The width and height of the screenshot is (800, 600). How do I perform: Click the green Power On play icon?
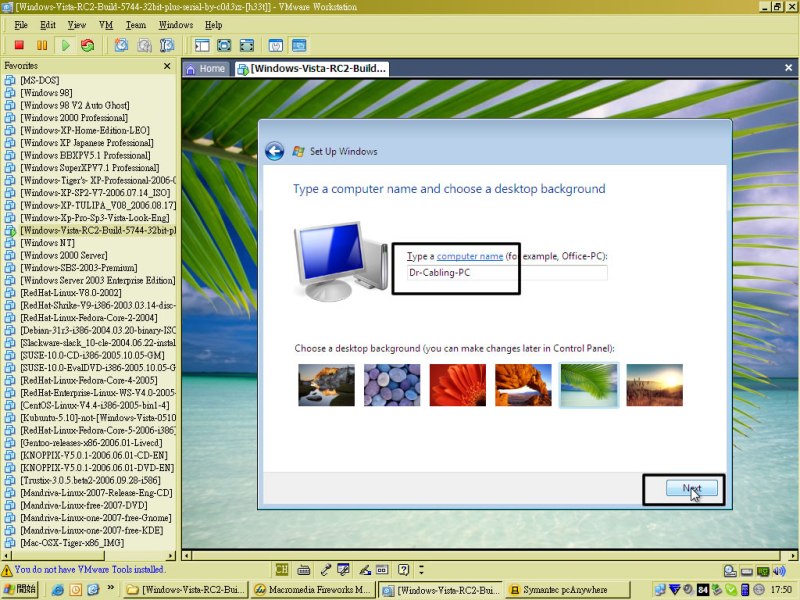coord(65,45)
